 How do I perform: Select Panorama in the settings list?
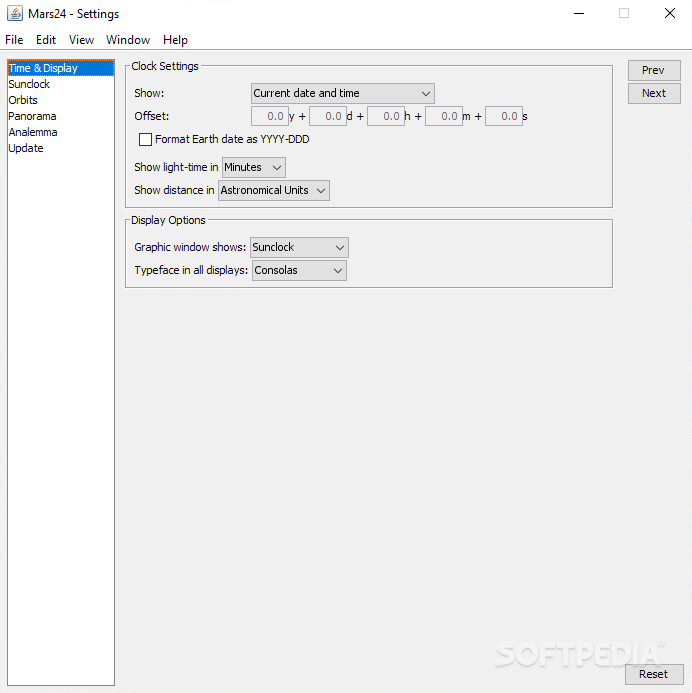point(61,116)
